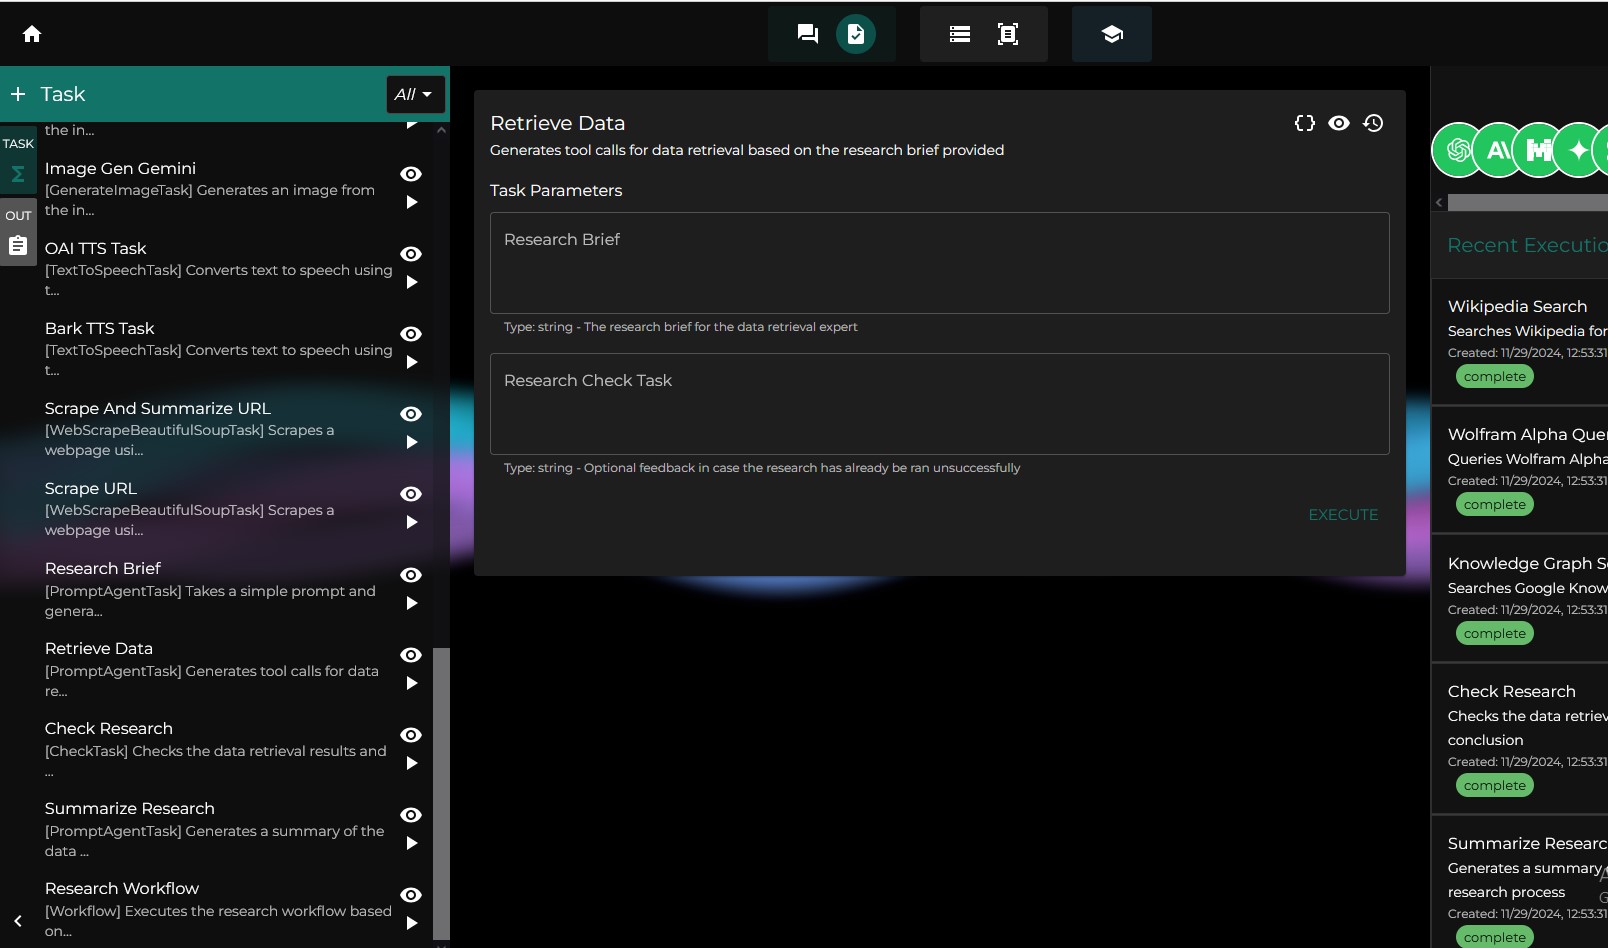Screen dimensions: 1608x948
Task: Switch to the TASK sidebar tab
Action: (18, 160)
